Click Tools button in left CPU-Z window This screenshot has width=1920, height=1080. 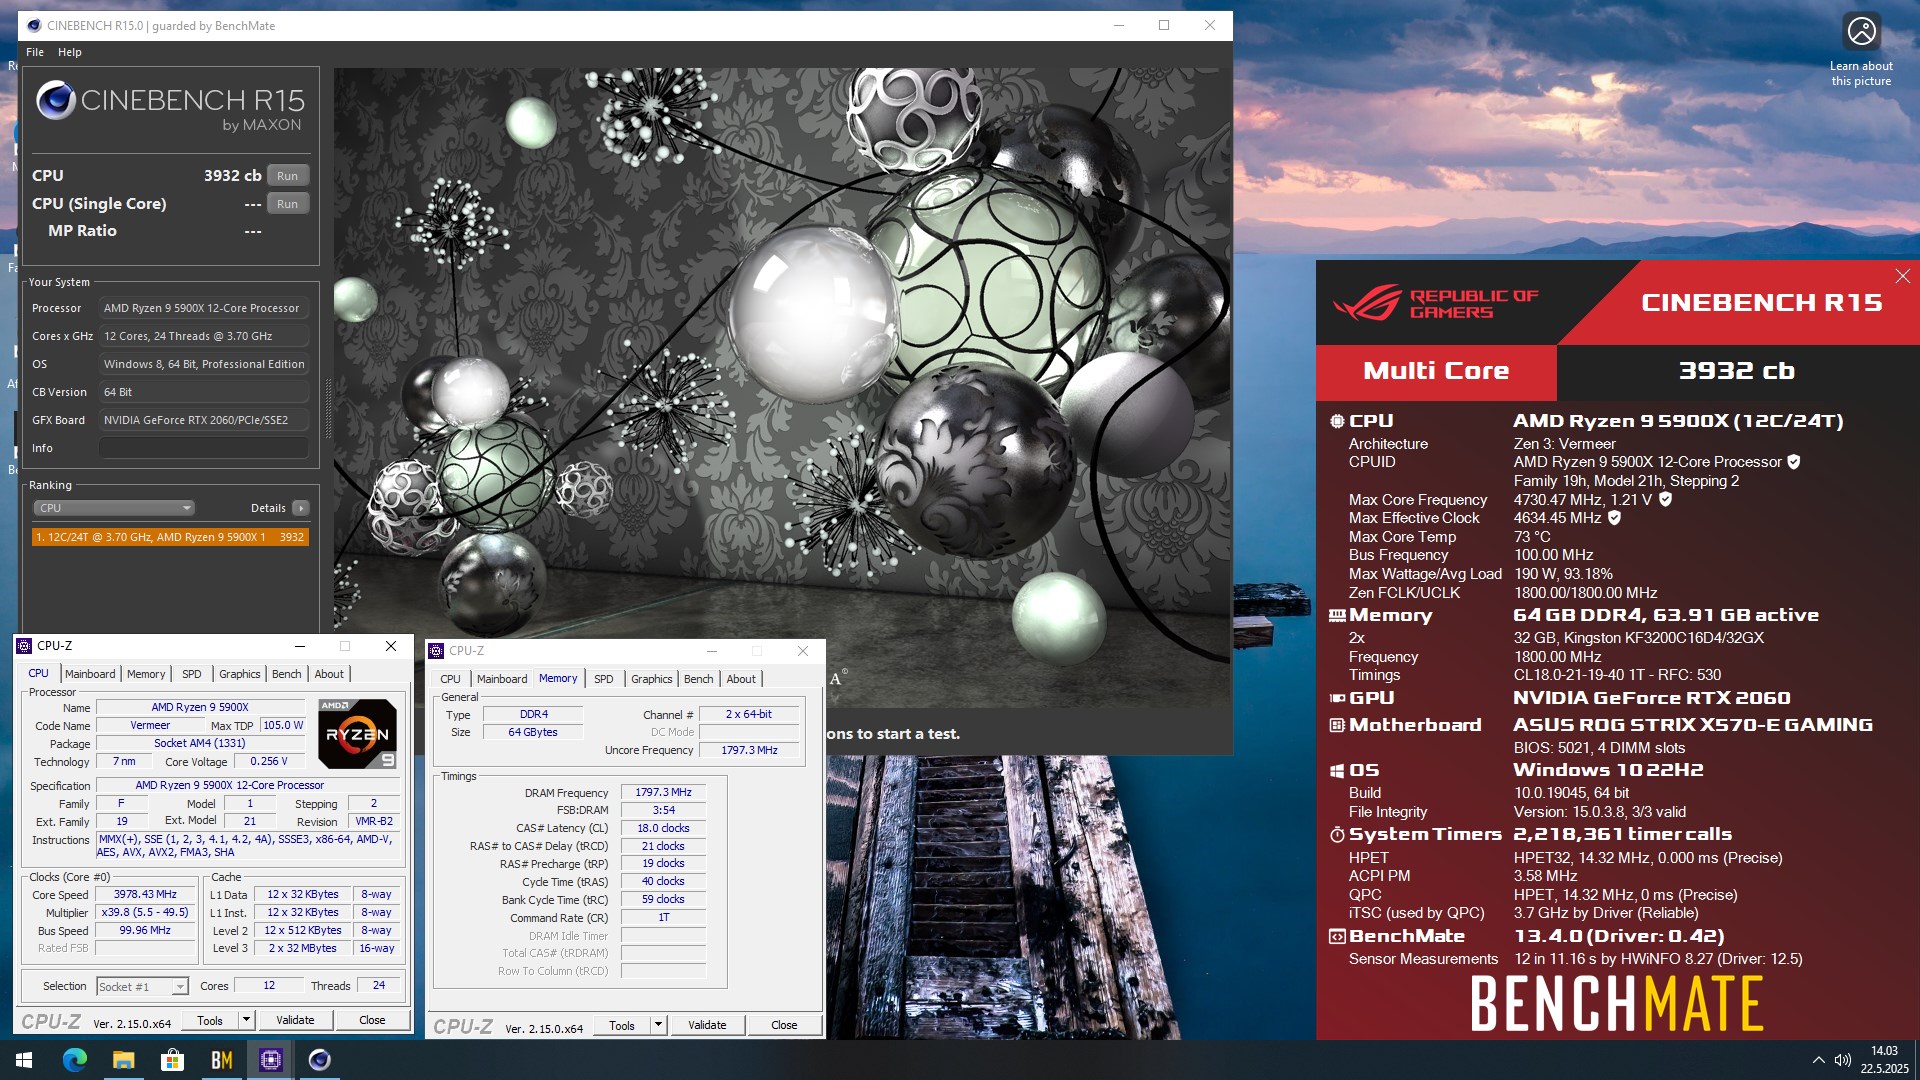click(210, 1020)
